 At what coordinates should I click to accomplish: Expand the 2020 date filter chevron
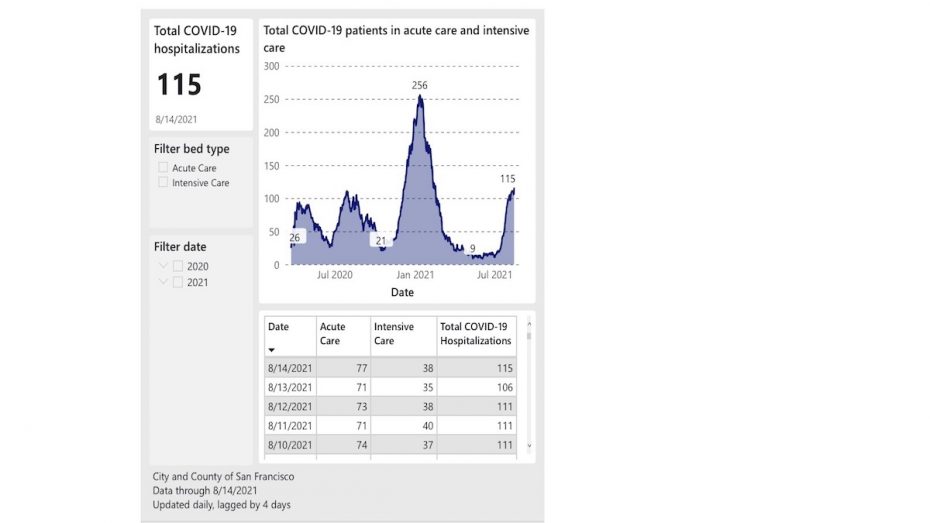[x=163, y=266]
